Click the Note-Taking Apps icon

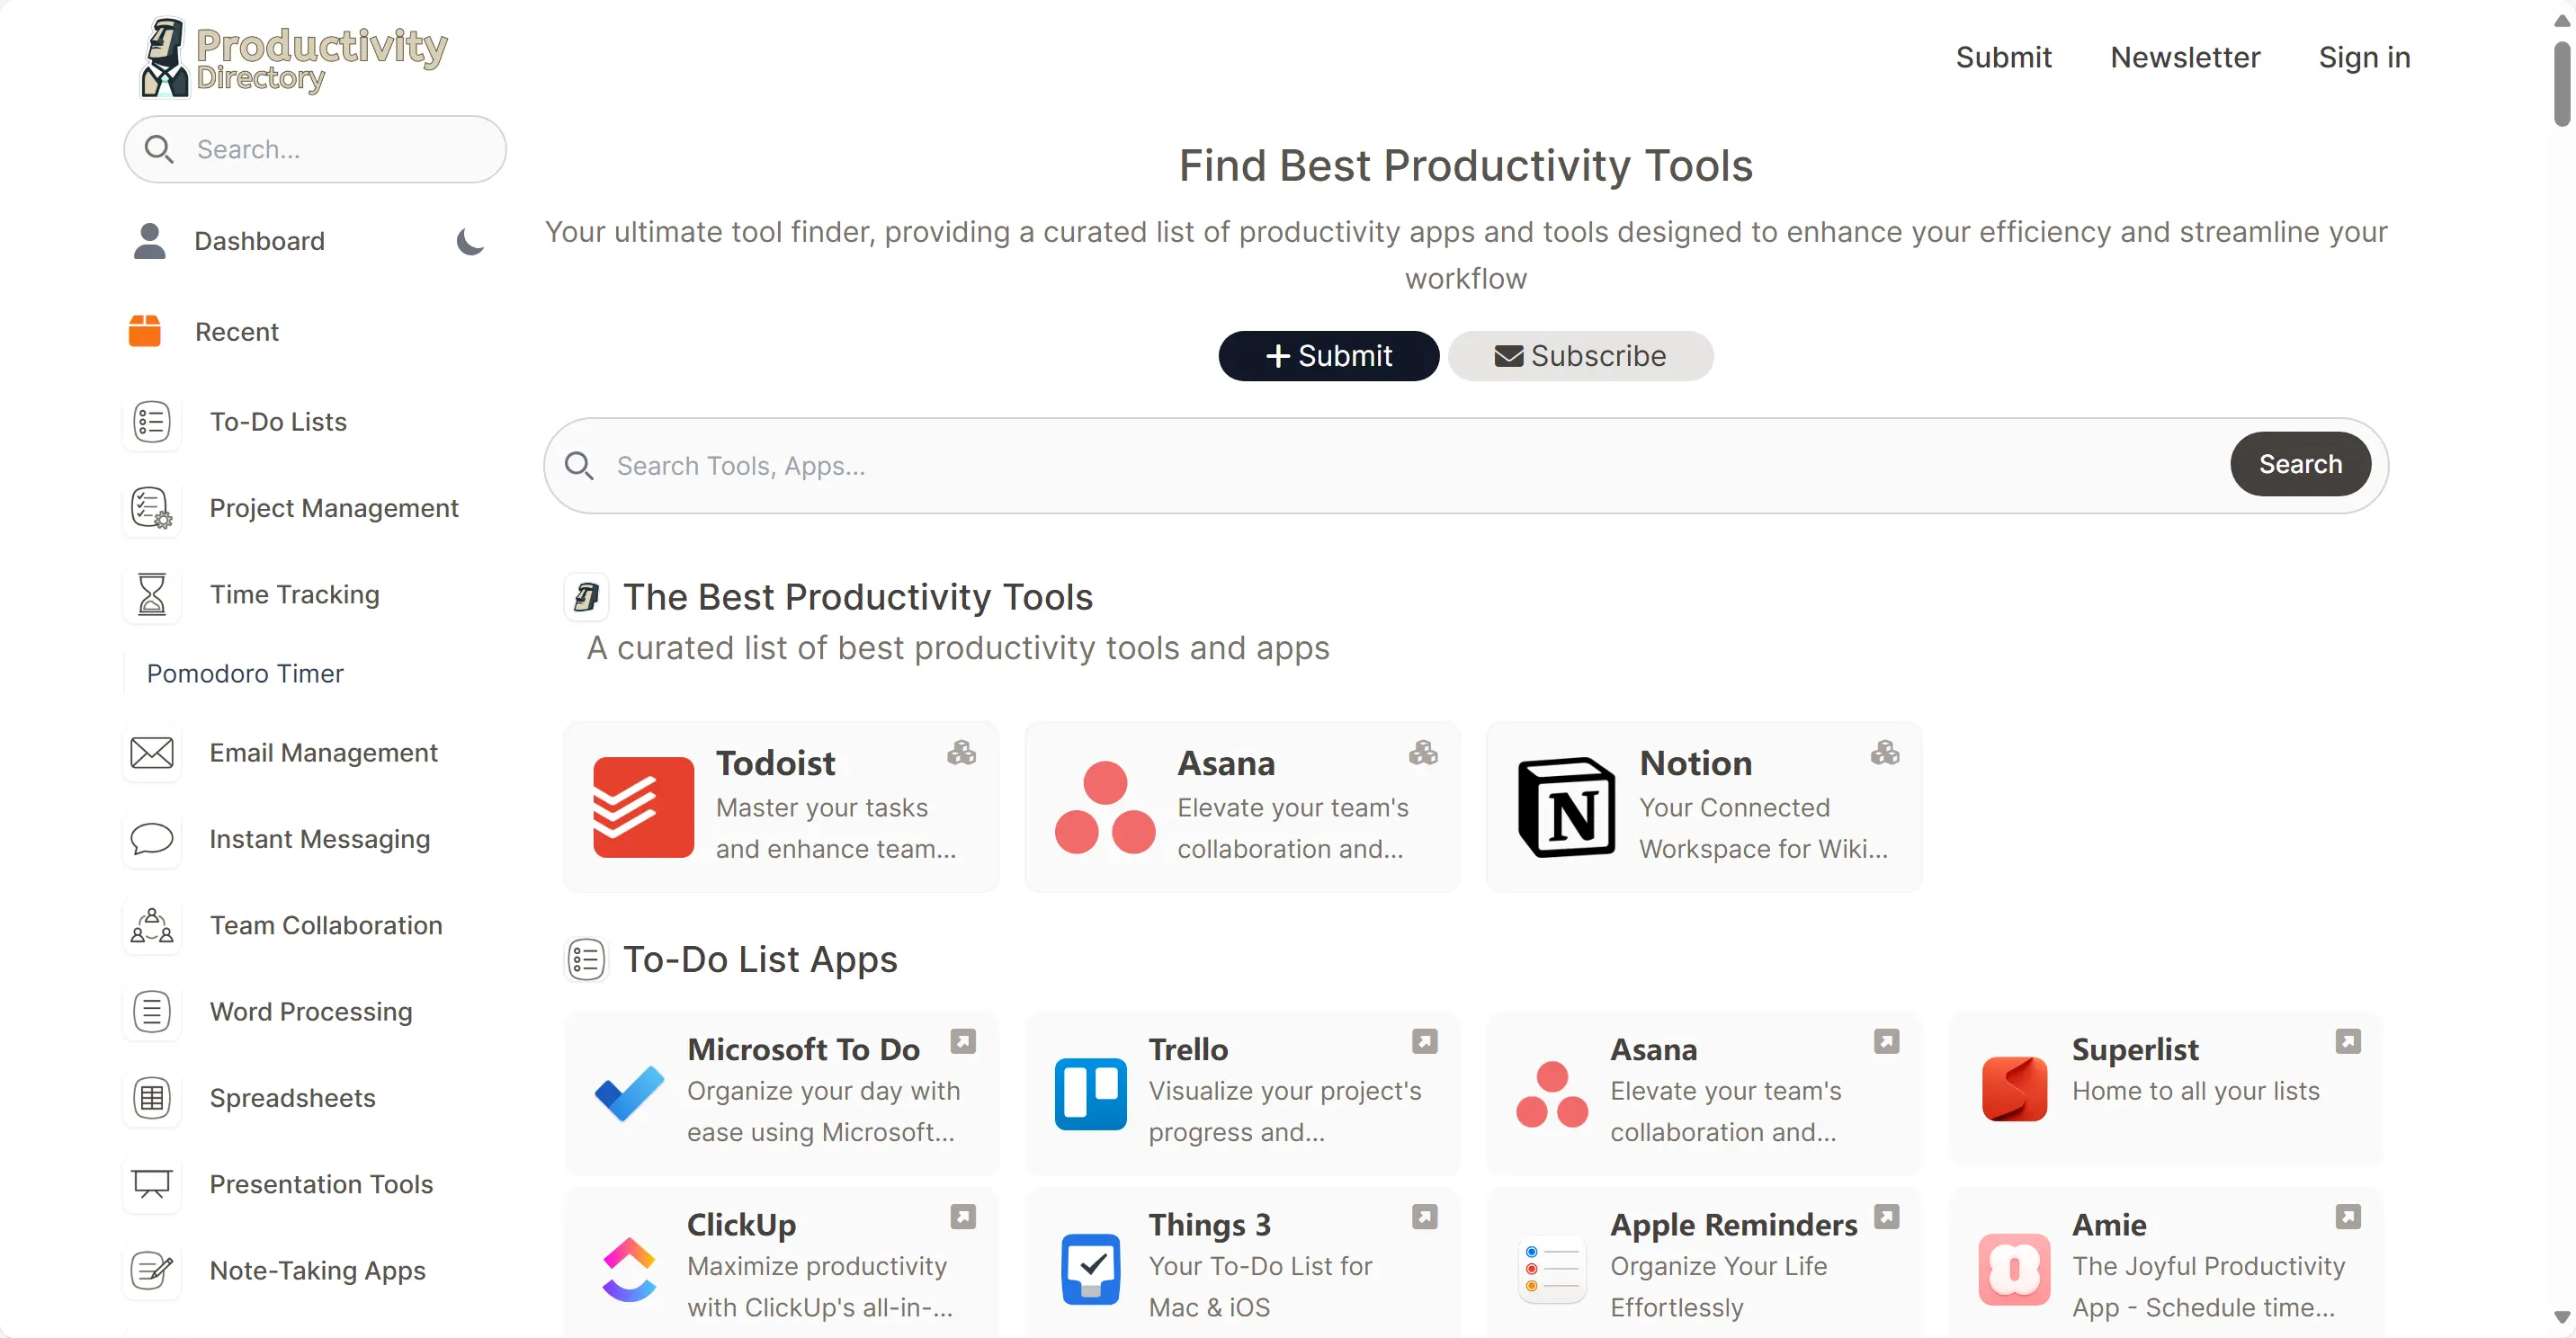coord(152,1271)
